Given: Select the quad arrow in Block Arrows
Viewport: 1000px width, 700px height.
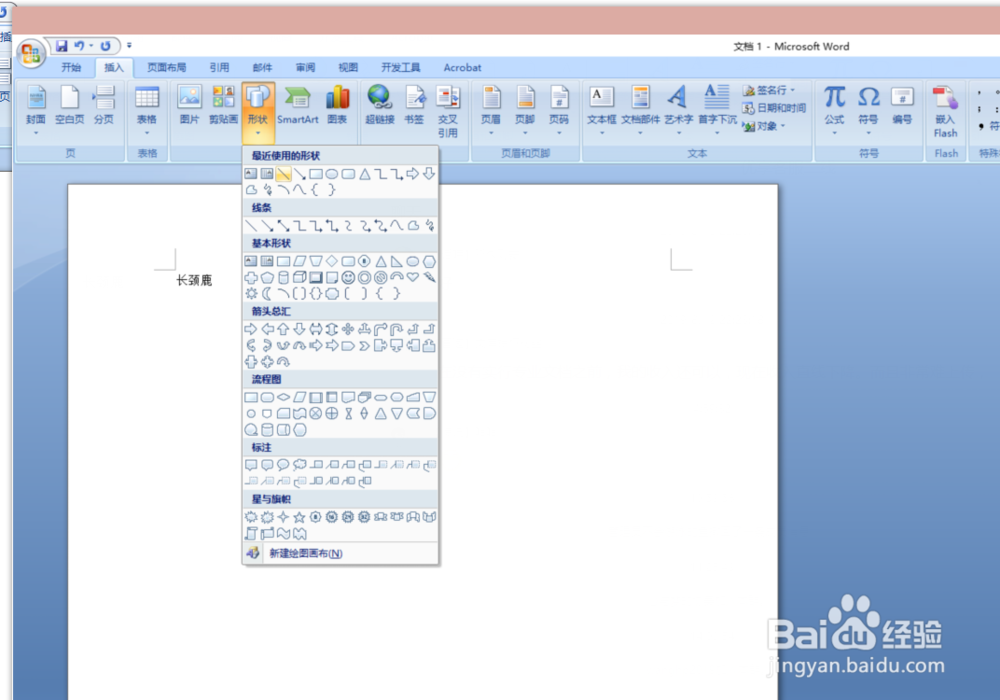Looking at the screenshot, I should (348, 329).
